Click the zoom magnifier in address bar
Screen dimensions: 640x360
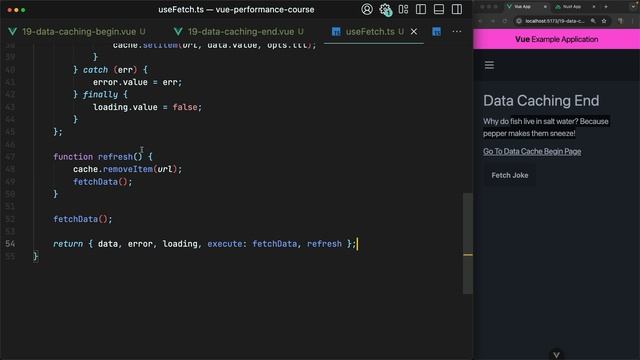593,21
